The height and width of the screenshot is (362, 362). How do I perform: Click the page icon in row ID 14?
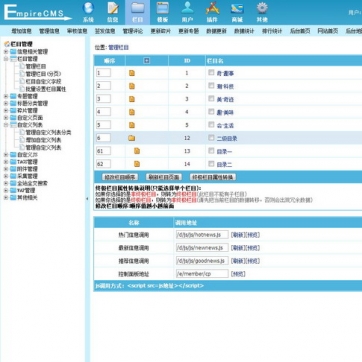(x=137, y=164)
